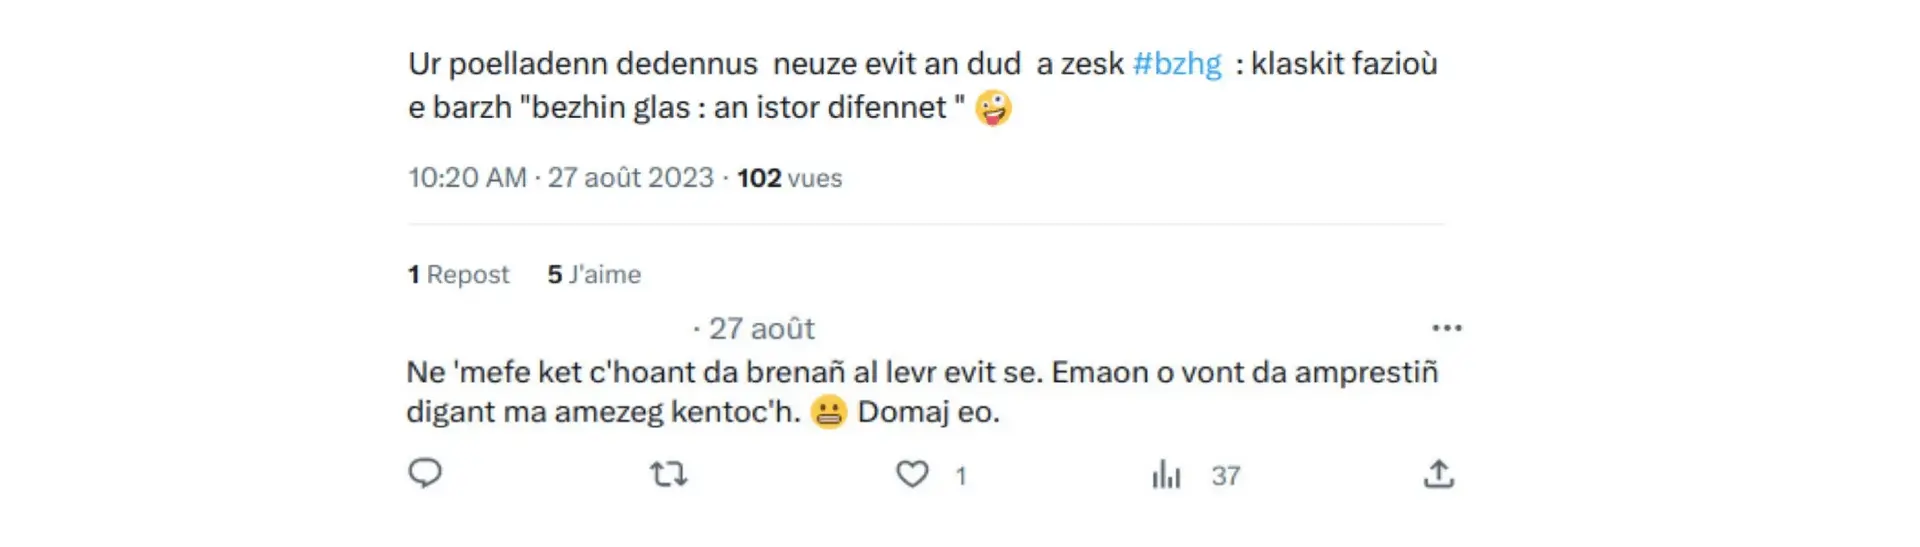Click the grimacing emoji in the reply
This screenshot has width=1920, height=547.
(828, 412)
